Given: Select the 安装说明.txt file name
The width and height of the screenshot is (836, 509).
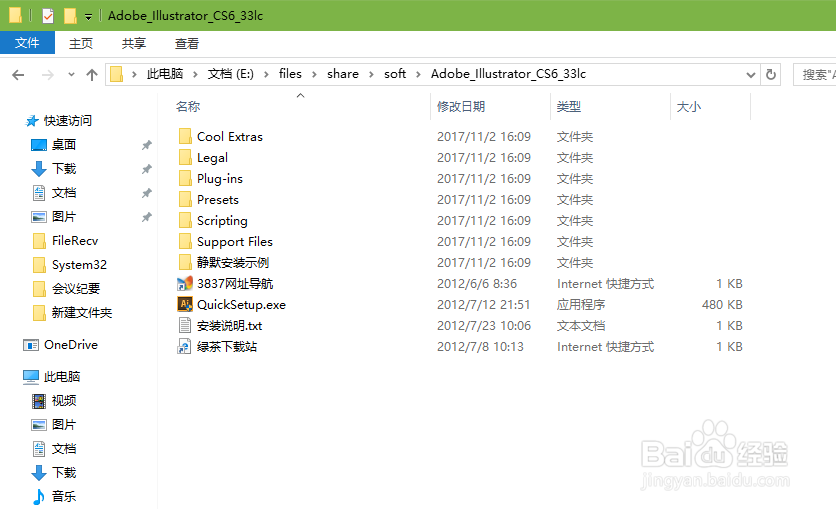Looking at the screenshot, I should 230,326.
